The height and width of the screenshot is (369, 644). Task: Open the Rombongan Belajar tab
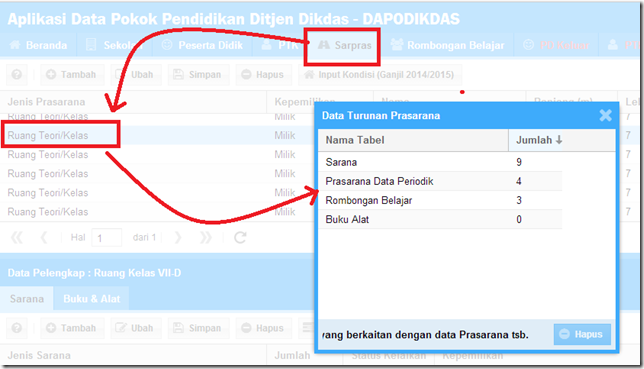[x=447, y=45]
